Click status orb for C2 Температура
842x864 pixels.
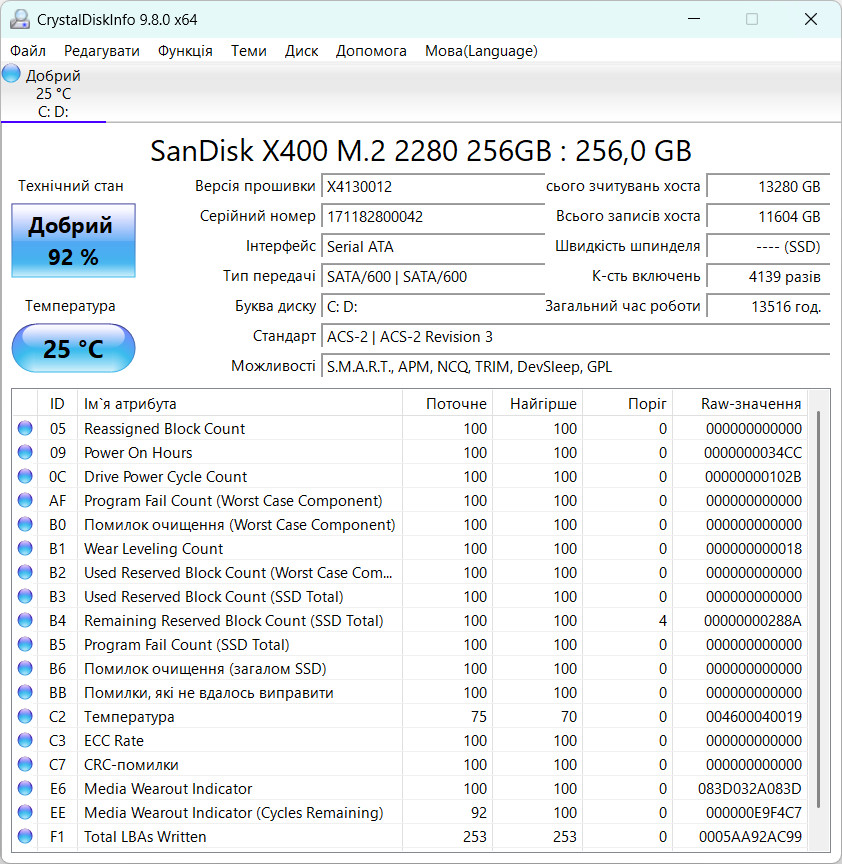point(25,716)
